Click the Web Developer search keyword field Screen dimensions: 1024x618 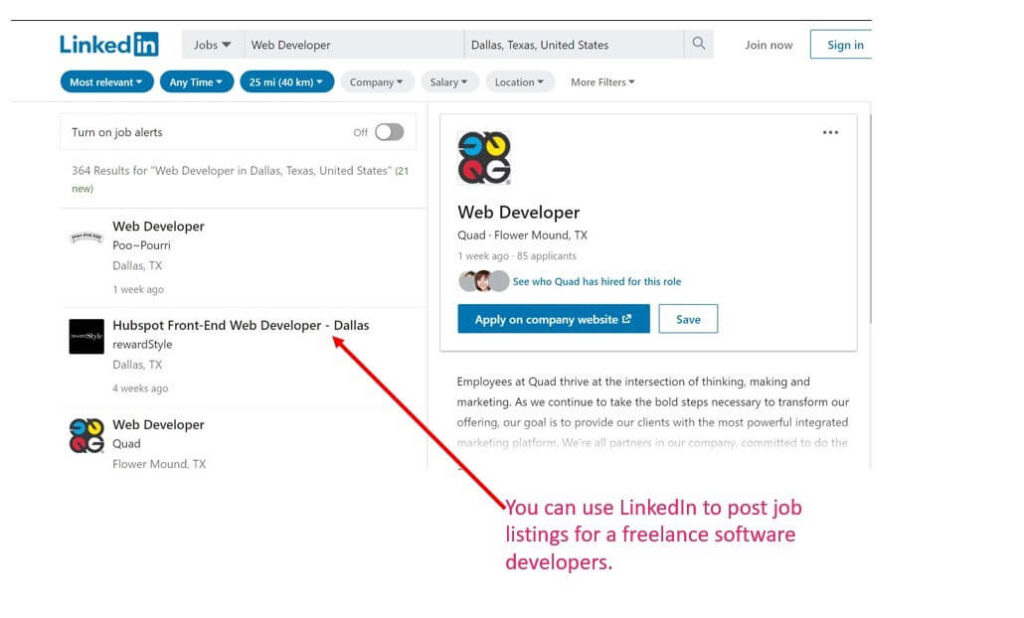pyautogui.click(x=353, y=44)
